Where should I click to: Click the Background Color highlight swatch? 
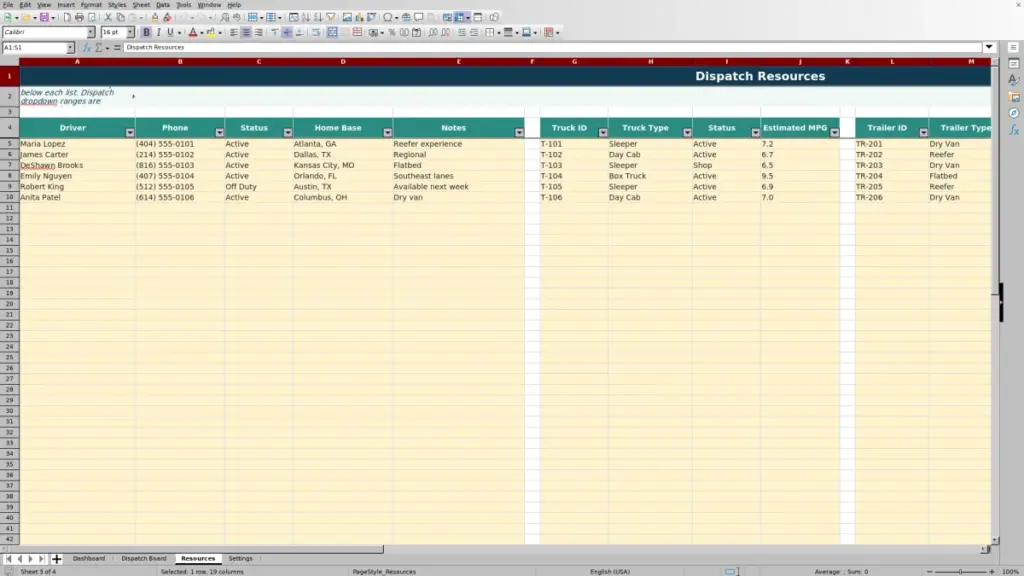pyautogui.click(x=211, y=32)
